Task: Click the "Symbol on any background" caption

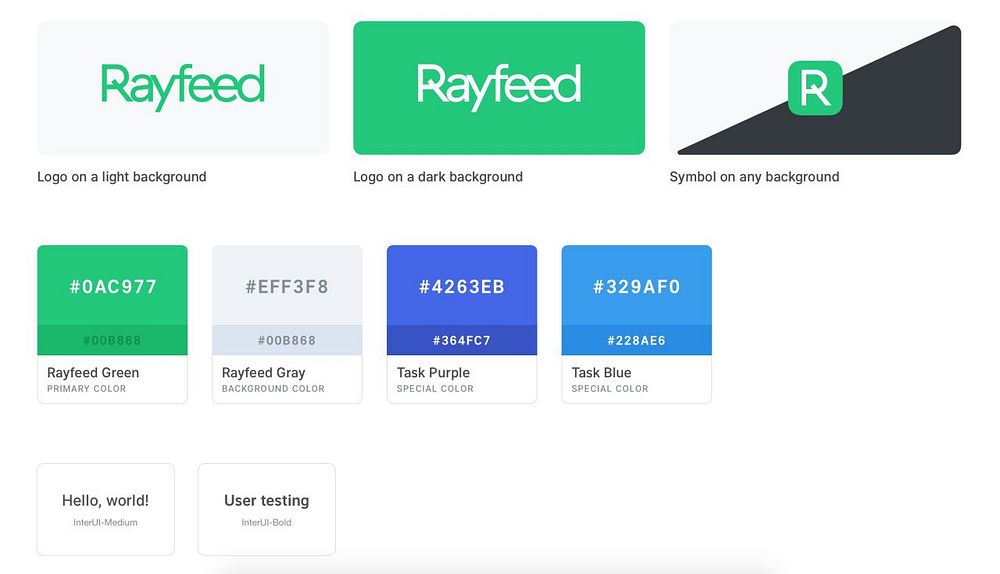Action: click(754, 177)
